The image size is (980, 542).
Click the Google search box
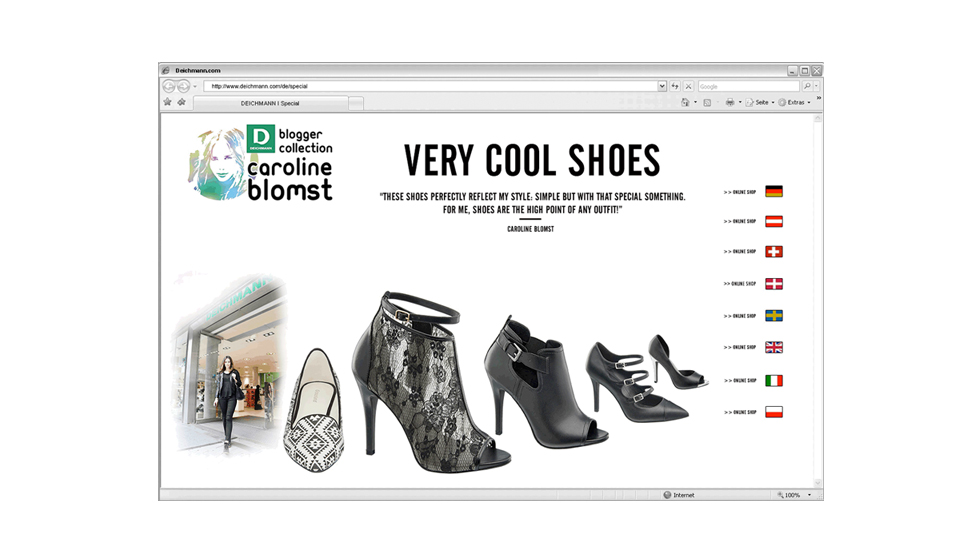[749, 86]
